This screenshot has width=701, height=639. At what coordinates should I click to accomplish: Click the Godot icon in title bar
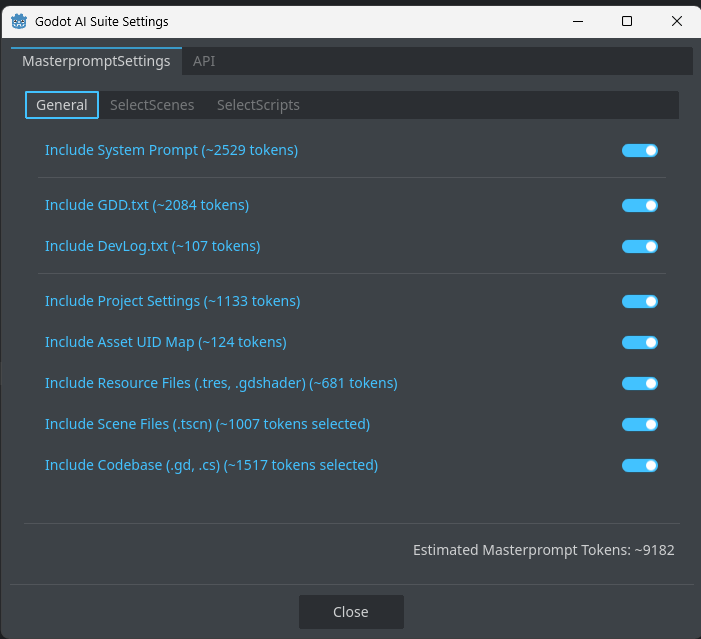pyautogui.click(x=19, y=21)
